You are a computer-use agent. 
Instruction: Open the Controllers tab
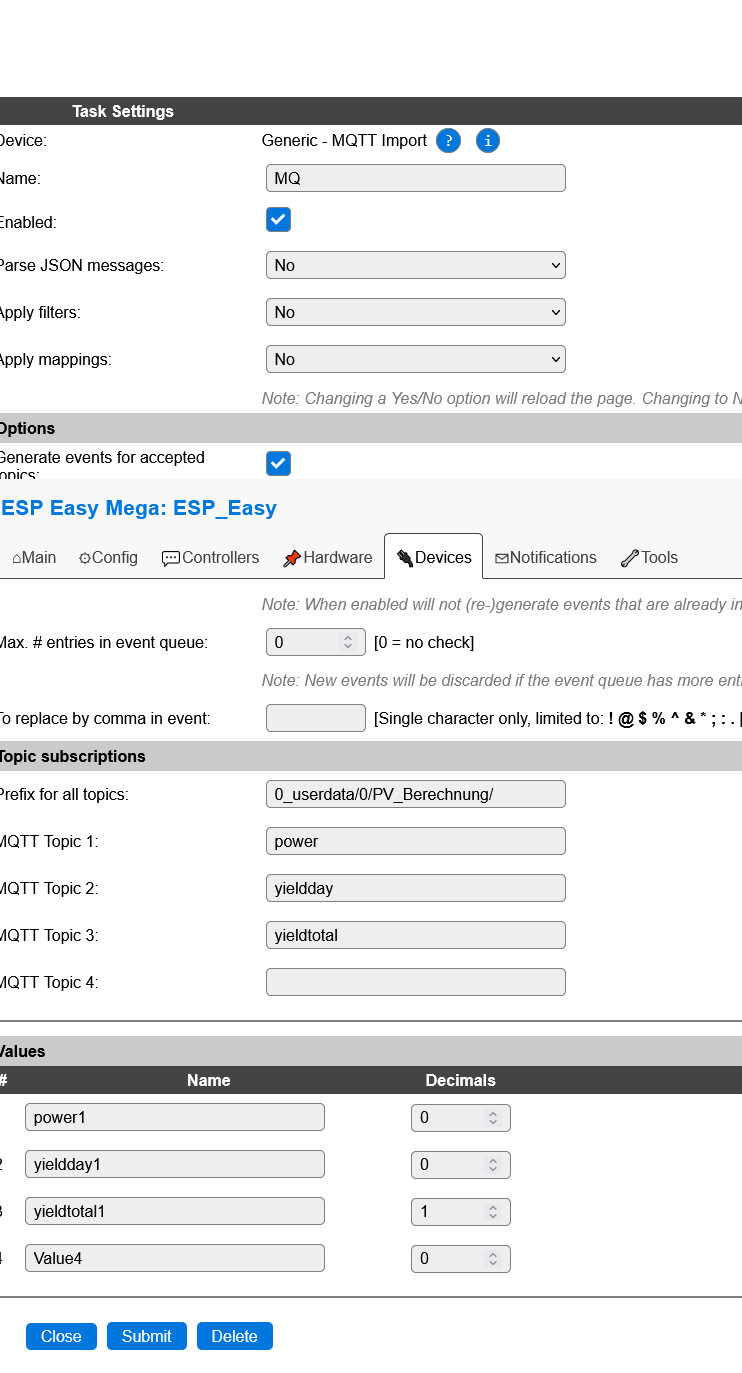[x=210, y=557]
